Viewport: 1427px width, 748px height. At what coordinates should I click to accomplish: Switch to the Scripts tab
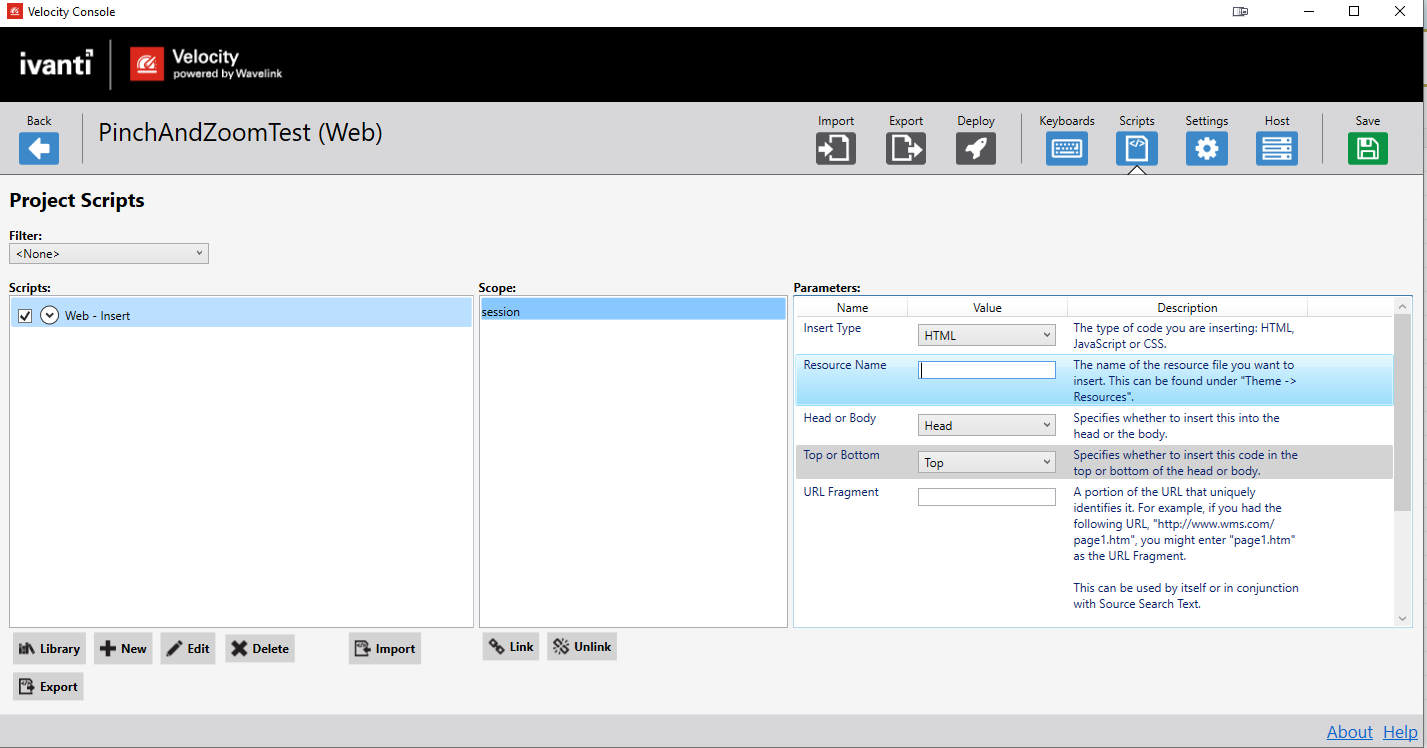coord(1136,148)
